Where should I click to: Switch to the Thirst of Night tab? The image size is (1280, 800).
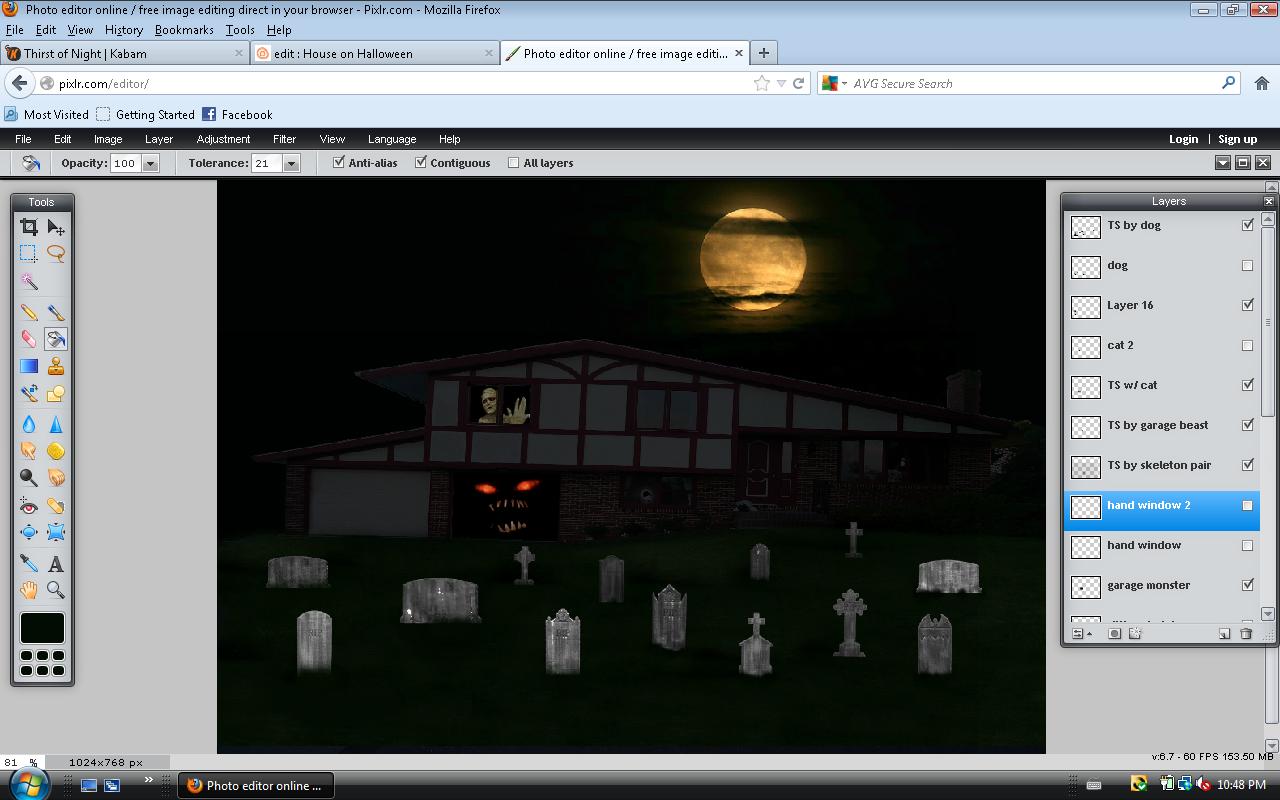(x=125, y=53)
